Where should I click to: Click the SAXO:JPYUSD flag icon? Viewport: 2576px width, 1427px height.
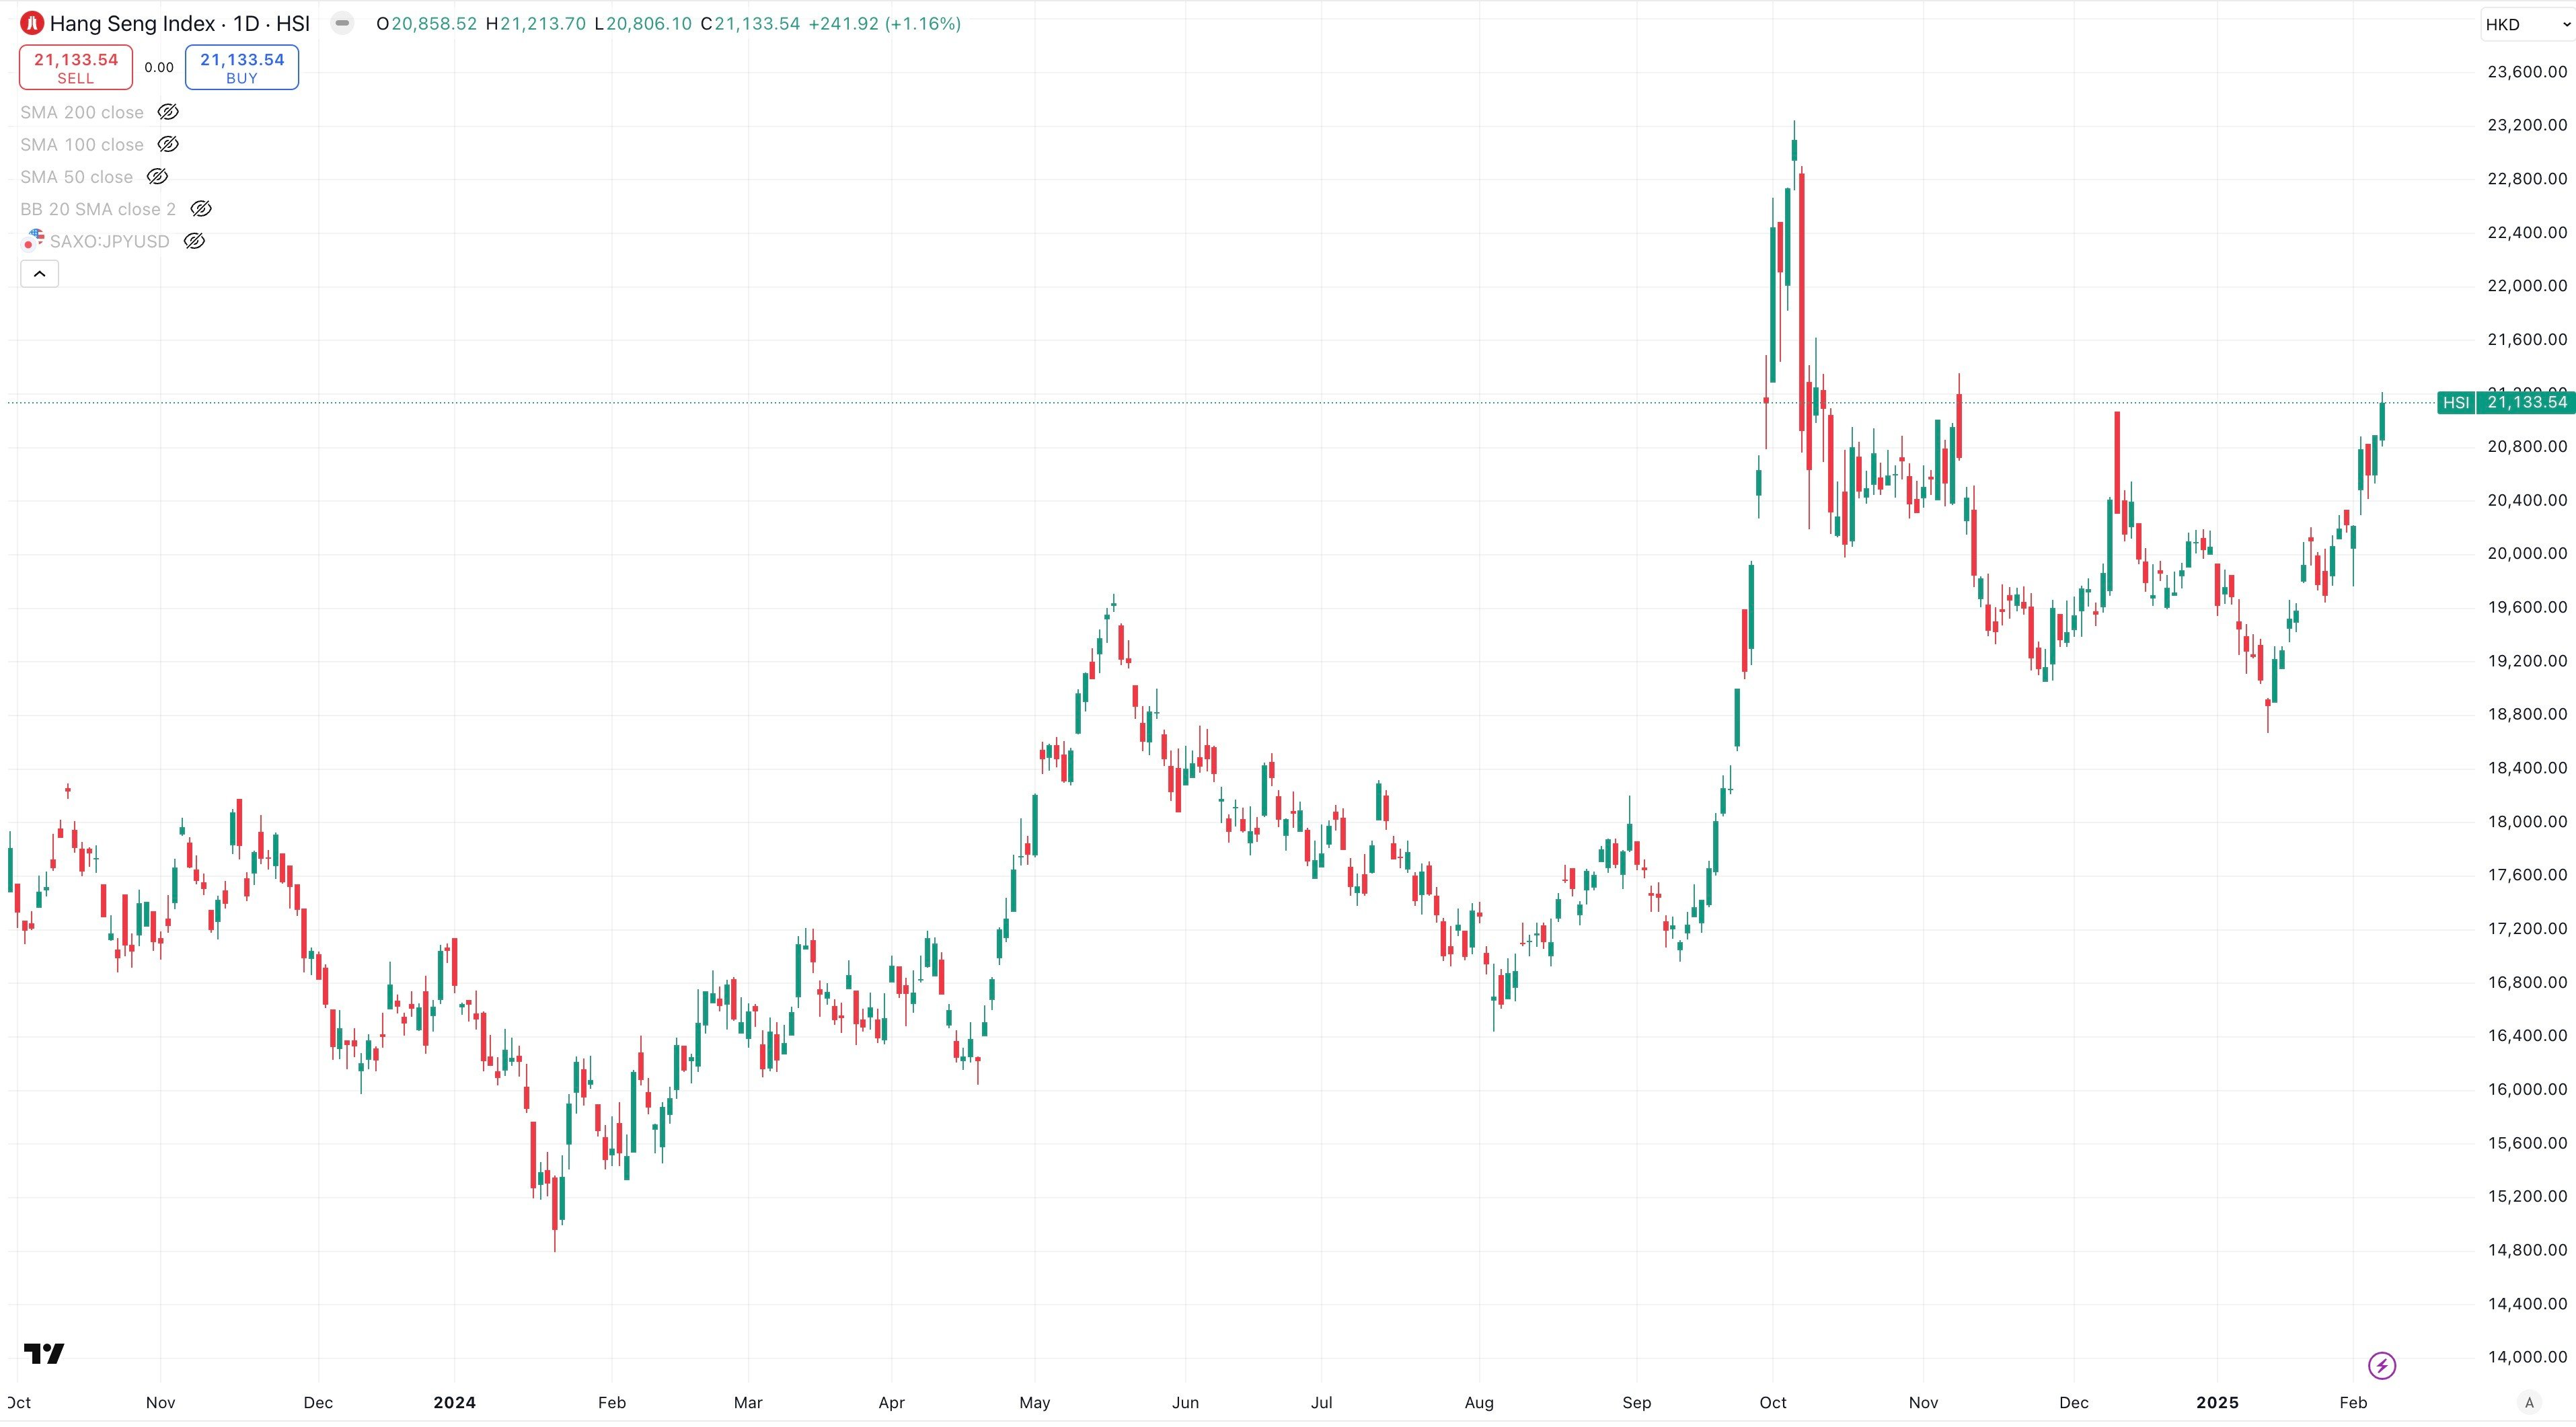(x=33, y=241)
